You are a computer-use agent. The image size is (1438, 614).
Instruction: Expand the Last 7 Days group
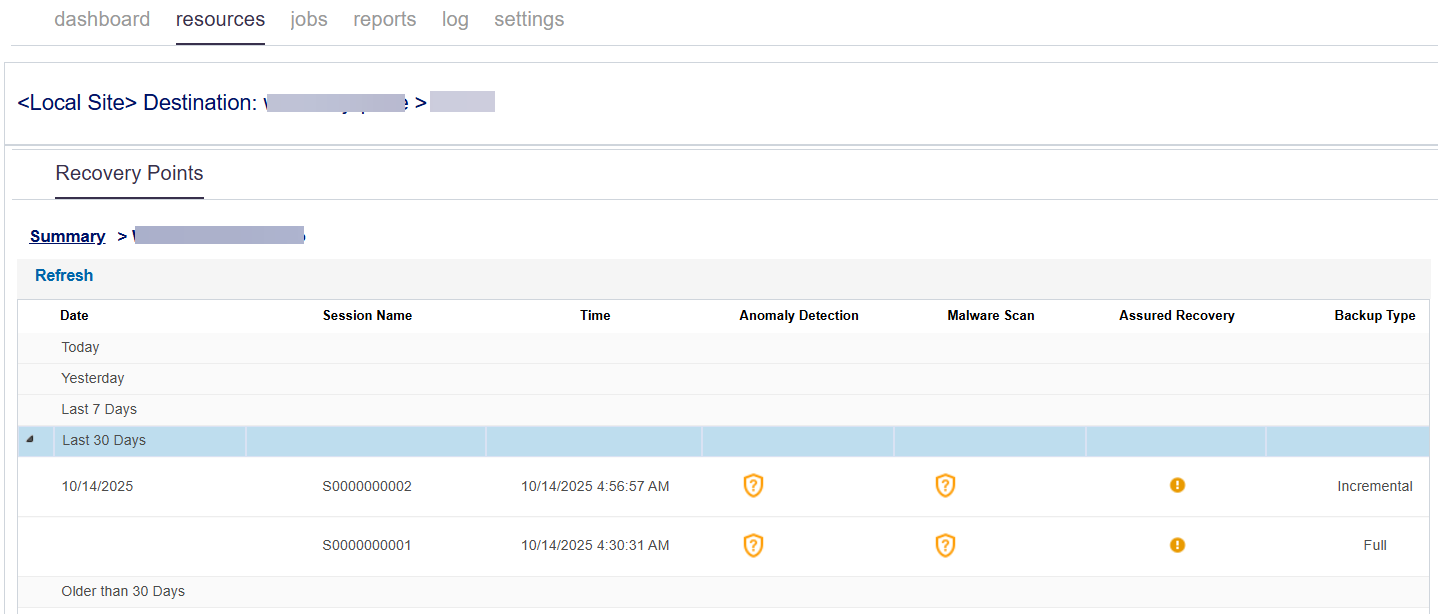pos(99,410)
